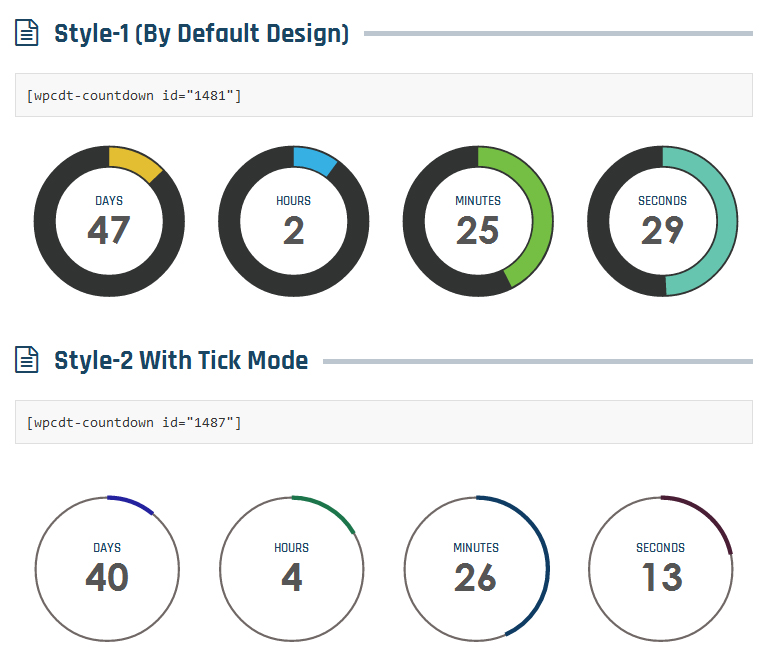Screen dimensions: 769x652
Task: Select shortcode field with id="1481"
Action: click(384, 95)
